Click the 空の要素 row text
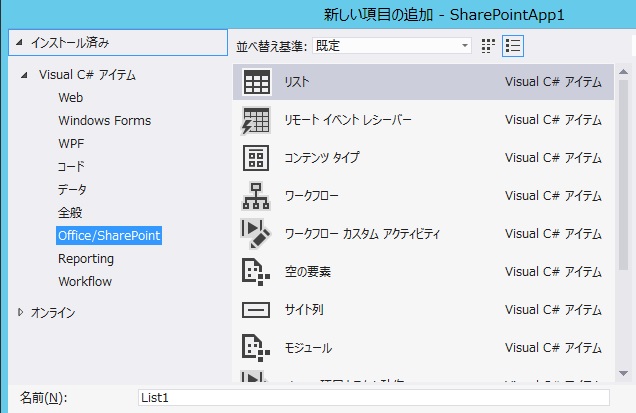 pyautogui.click(x=308, y=272)
